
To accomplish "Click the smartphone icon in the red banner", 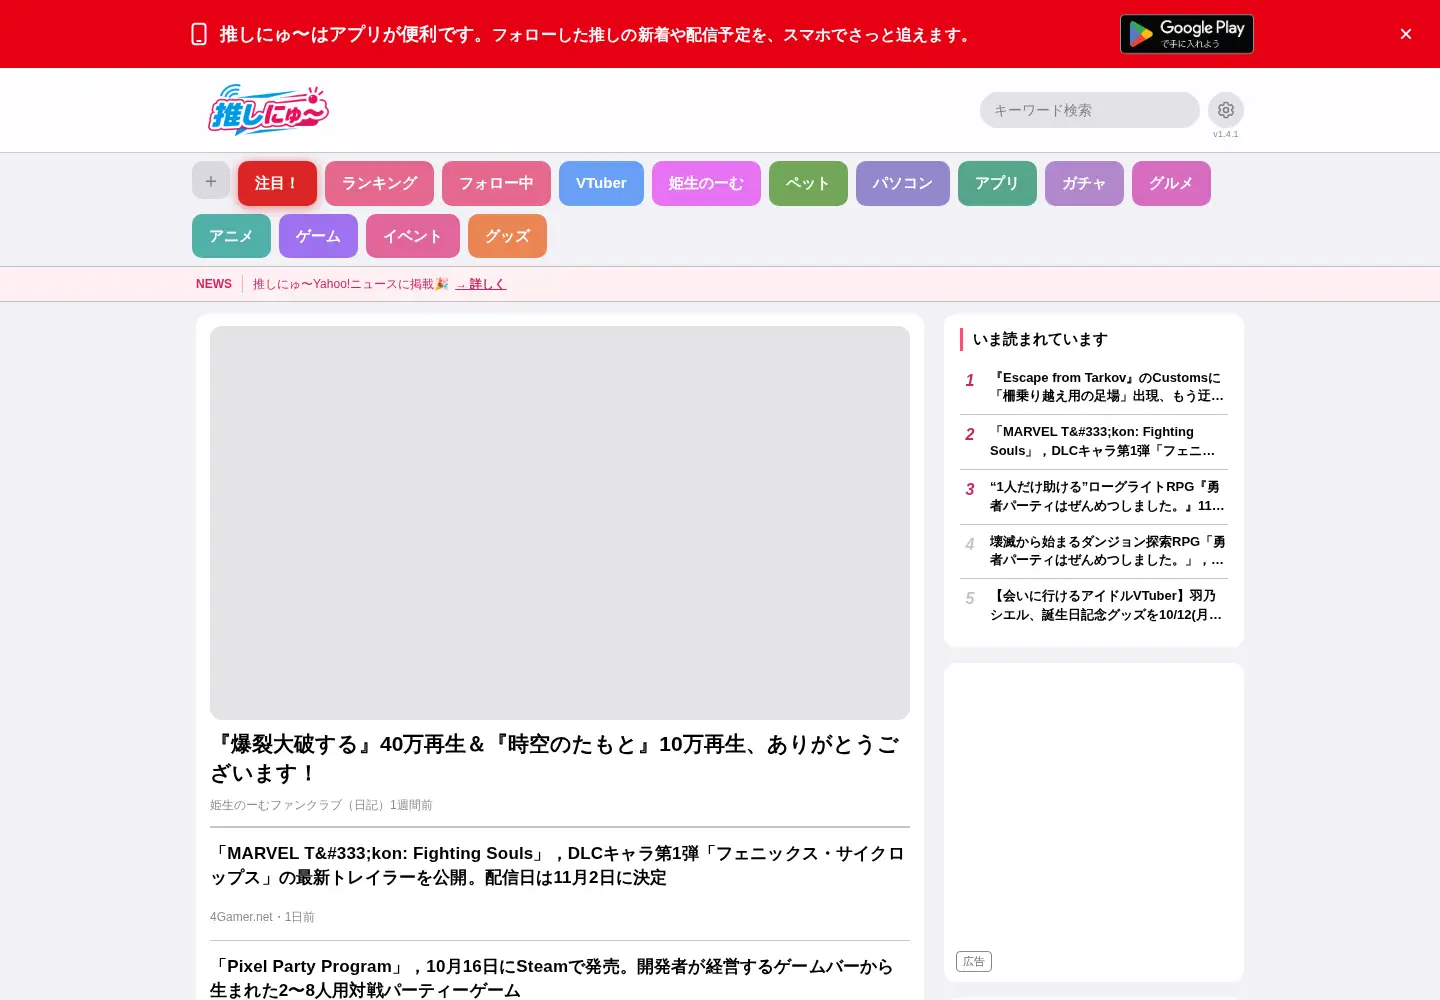I will [x=199, y=34].
